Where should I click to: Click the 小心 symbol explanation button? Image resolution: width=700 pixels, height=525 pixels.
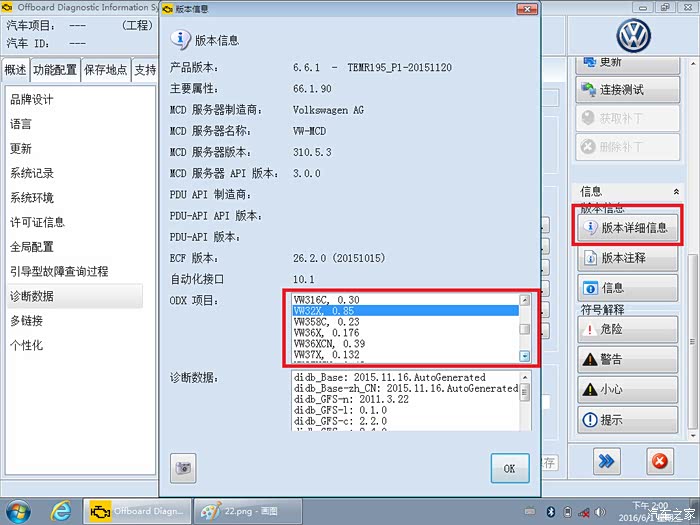coord(628,389)
